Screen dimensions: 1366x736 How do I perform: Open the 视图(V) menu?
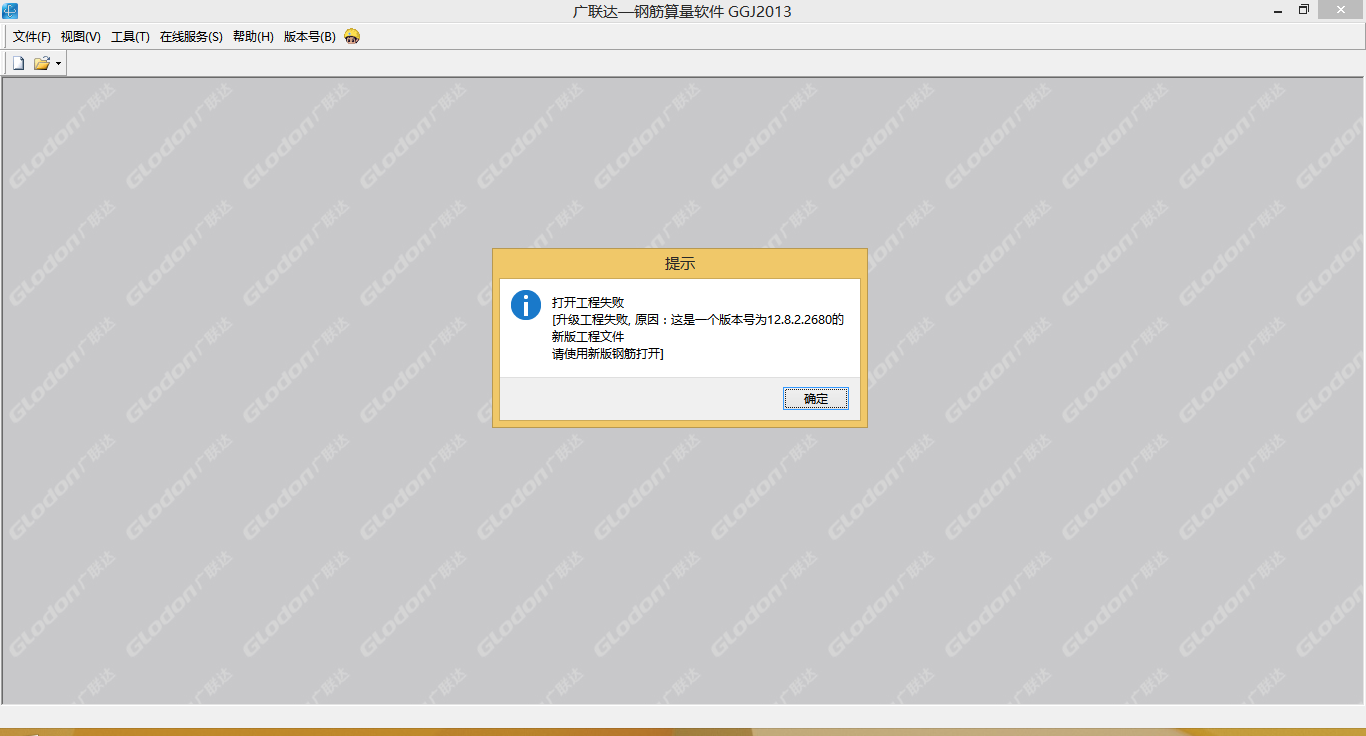pos(81,37)
